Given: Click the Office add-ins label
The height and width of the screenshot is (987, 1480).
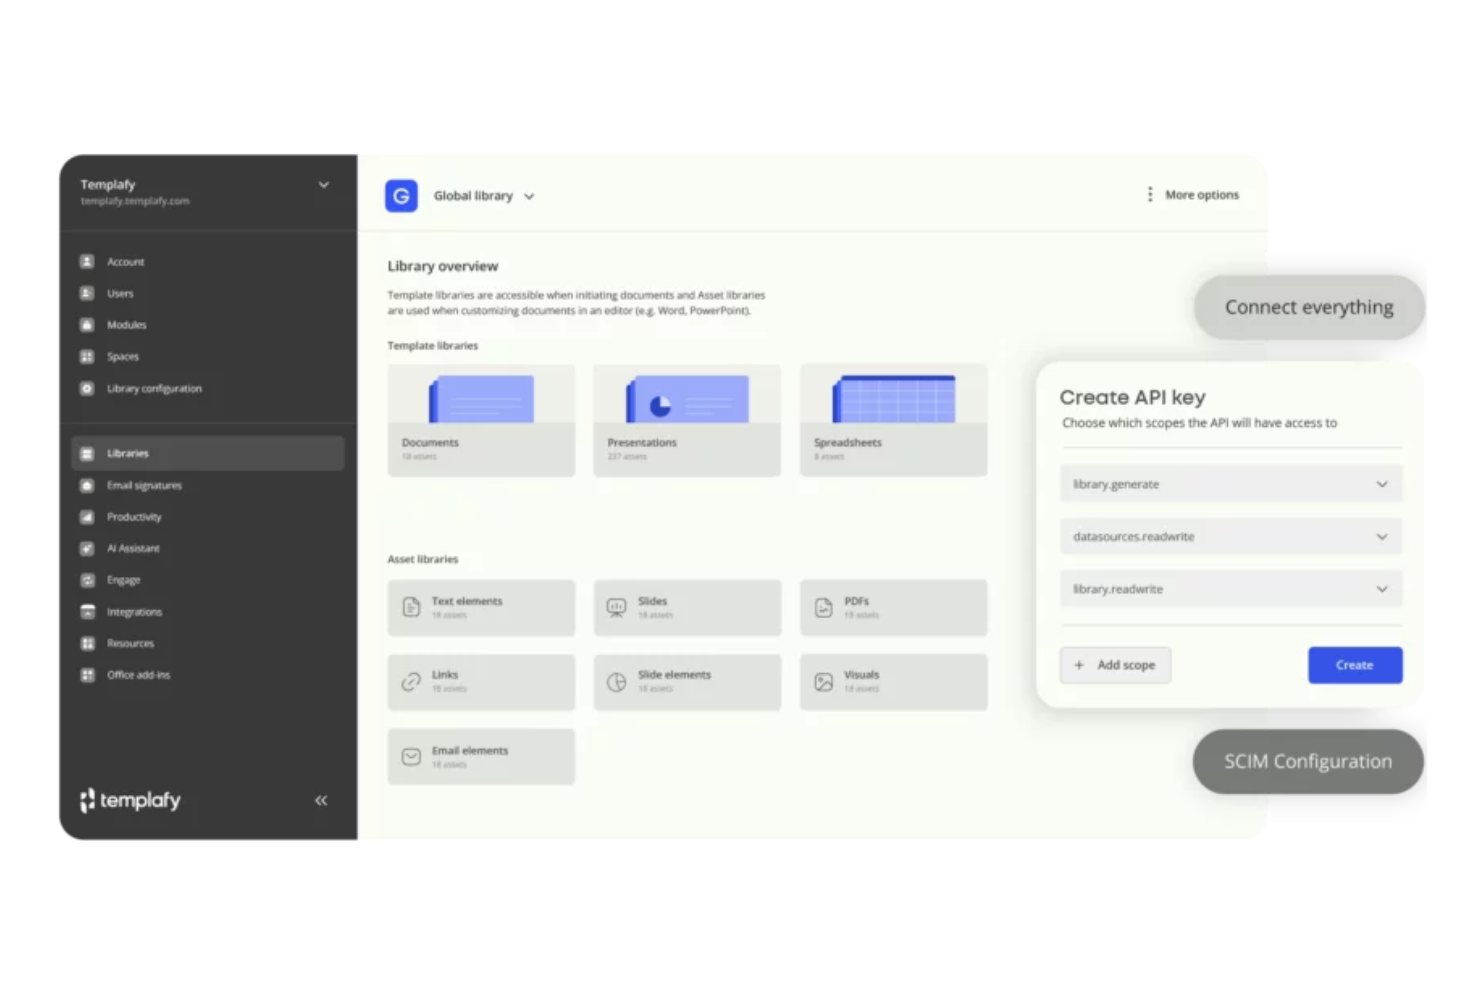Looking at the screenshot, I should click(x=139, y=675).
